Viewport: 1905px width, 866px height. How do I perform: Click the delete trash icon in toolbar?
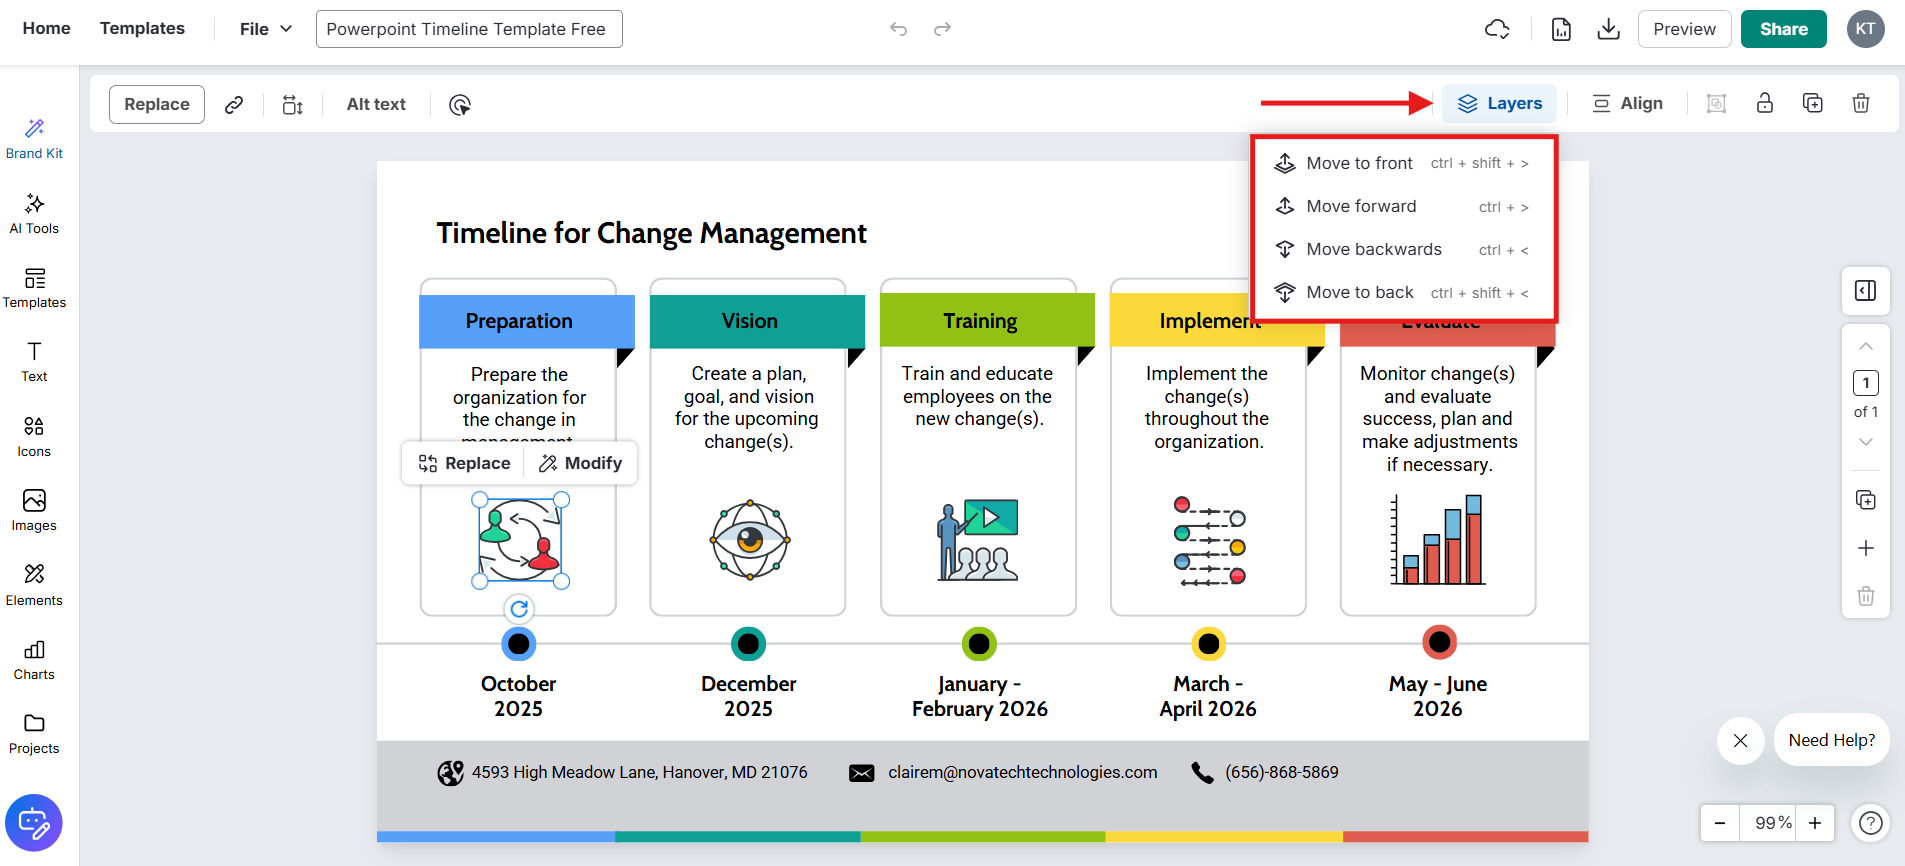pyautogui.click(x=1860, y=103)
